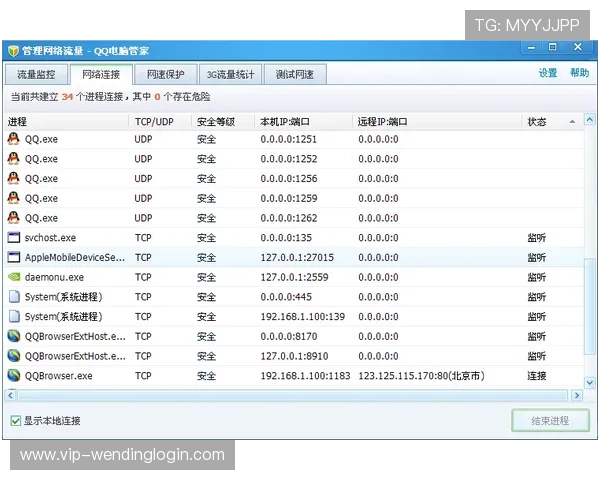
Task: Click the horizontal scrollbar track
Action: click(293, 395)
